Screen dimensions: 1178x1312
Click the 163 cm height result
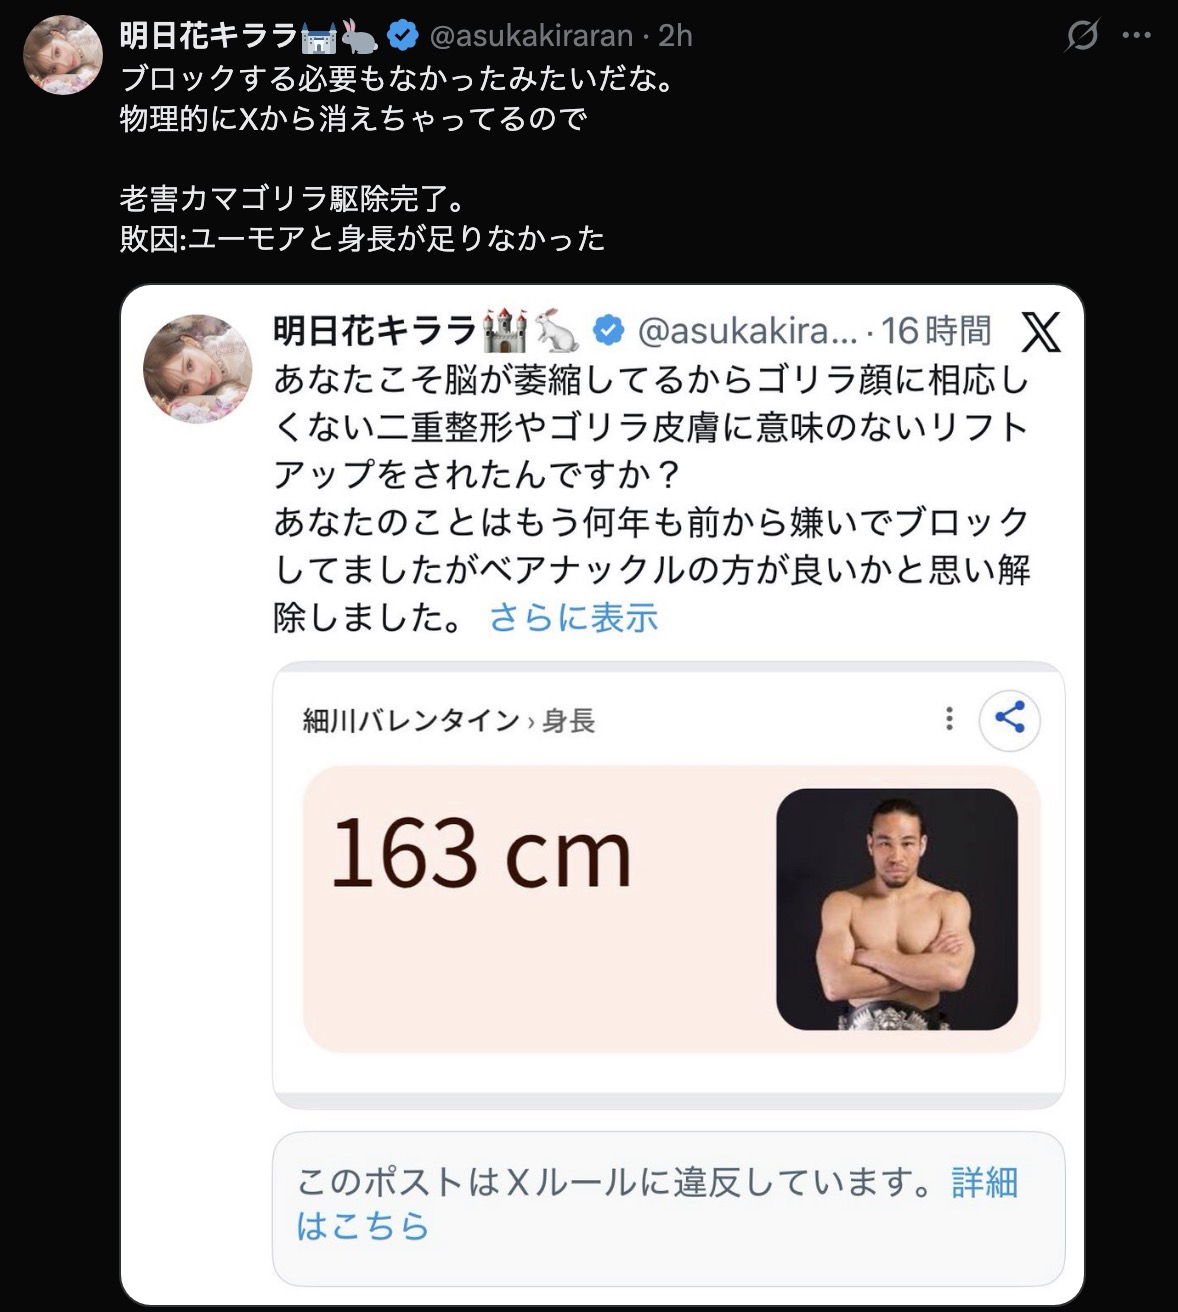pos(481,855)
